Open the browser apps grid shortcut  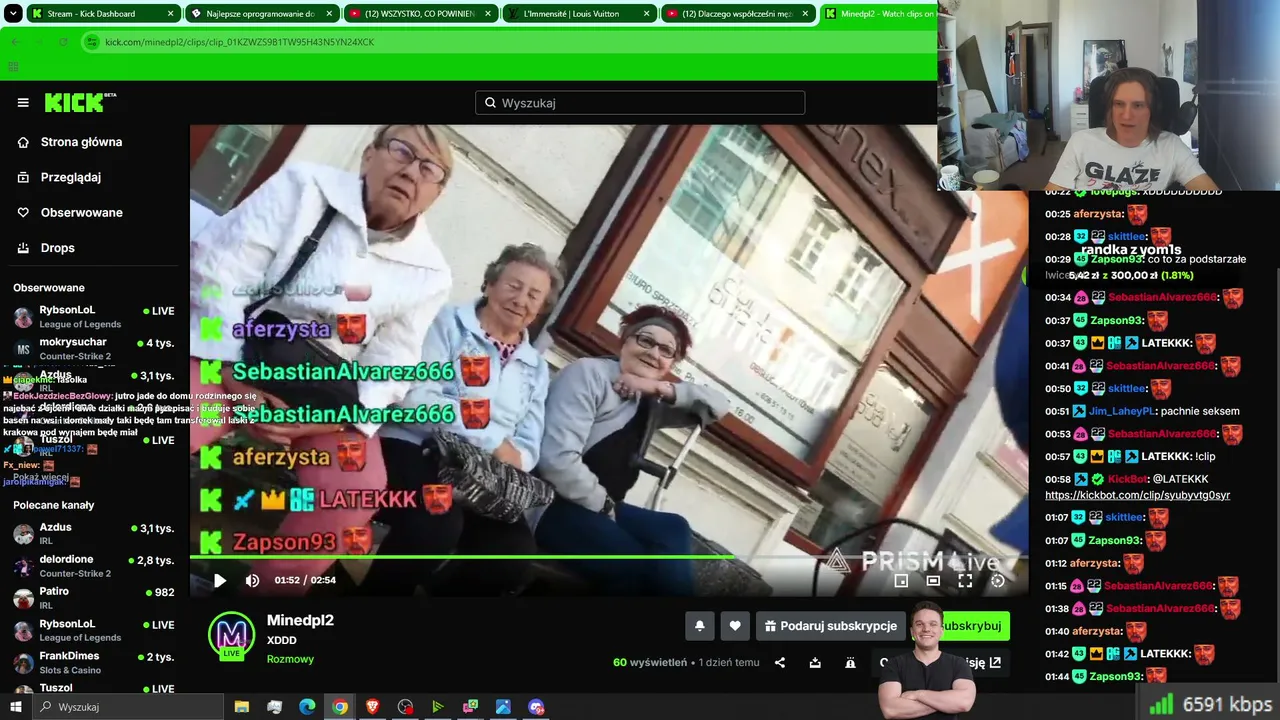click(x=13, y=67)
